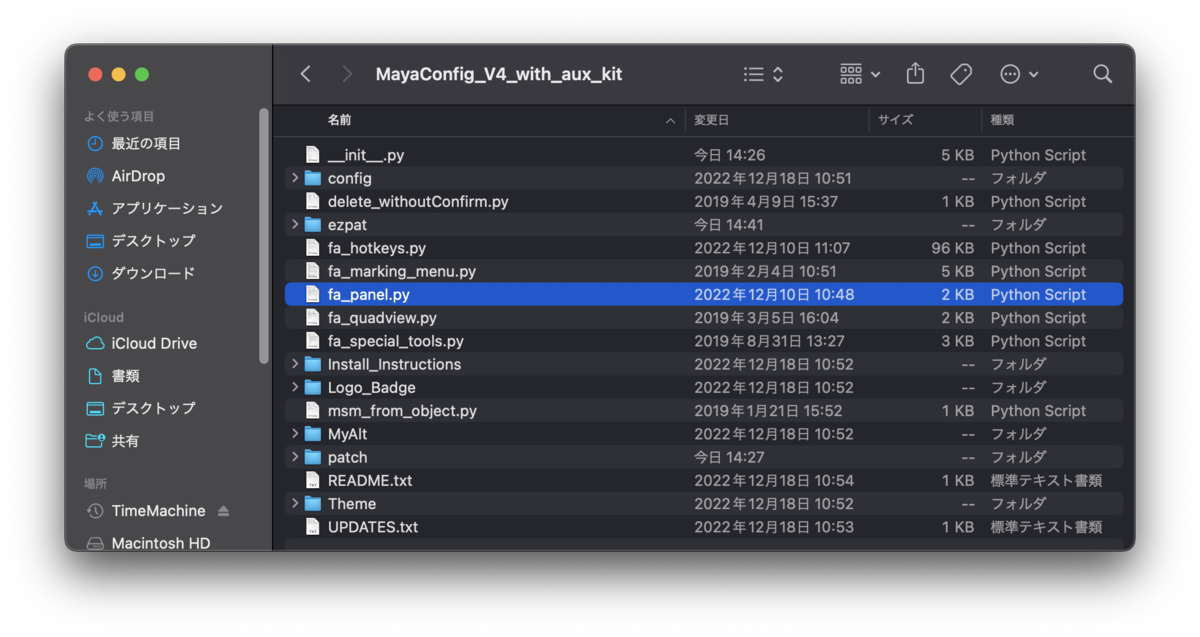Select 書類 in the sidebar
The height and width of the screenshot is (637, 1200).
pyautogui.click(x=112, y=376)
